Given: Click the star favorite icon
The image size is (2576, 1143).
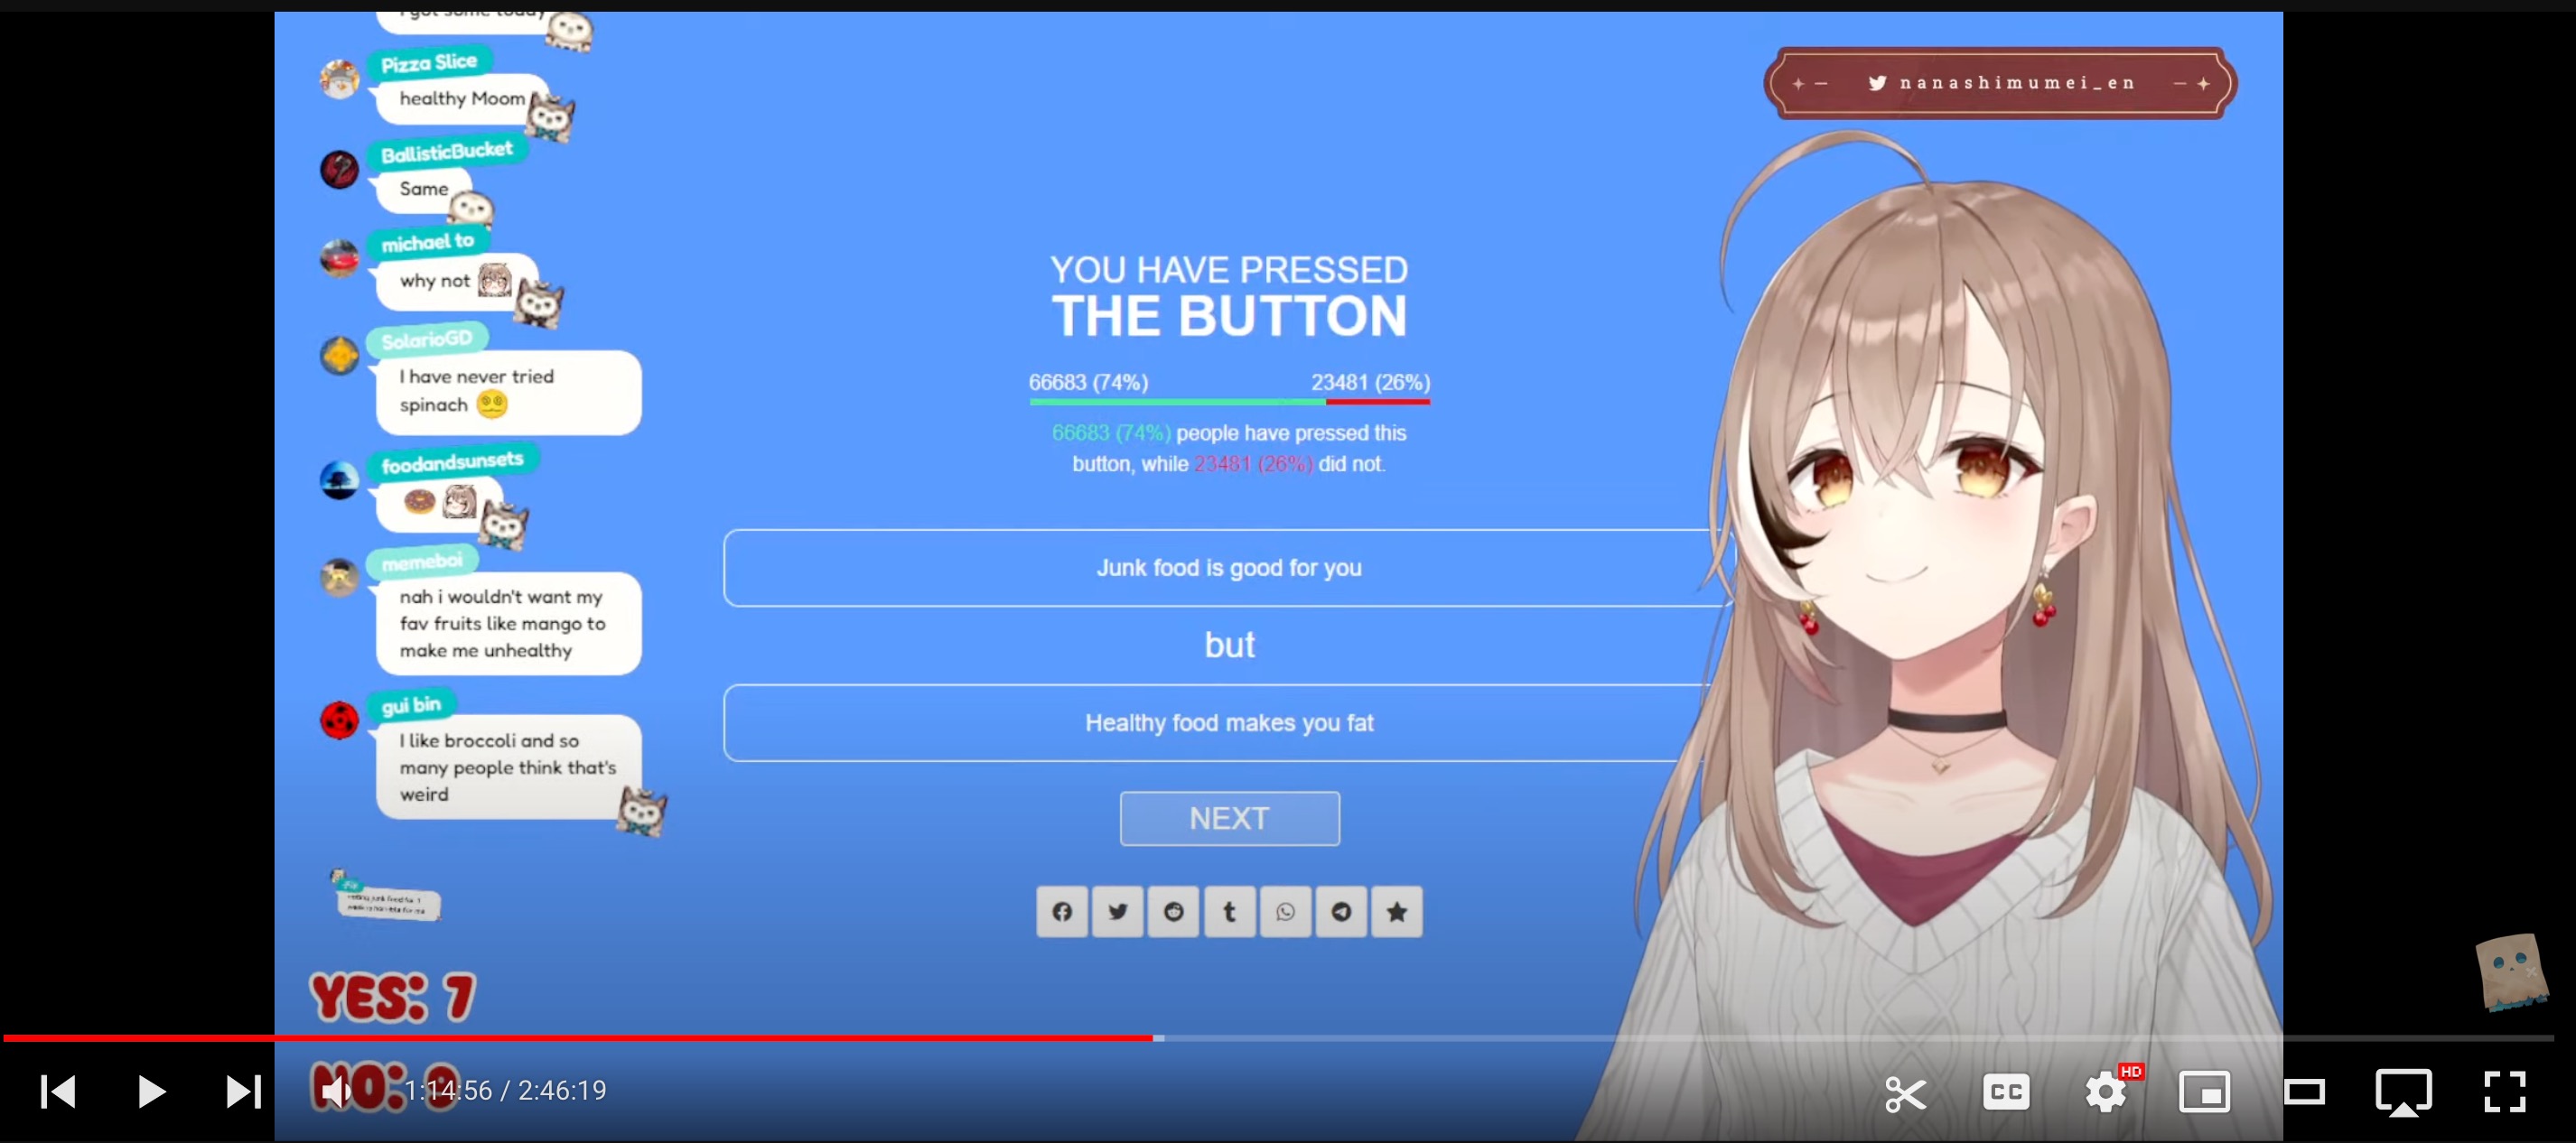Looking at the screenshot, I should point(1397,911).
